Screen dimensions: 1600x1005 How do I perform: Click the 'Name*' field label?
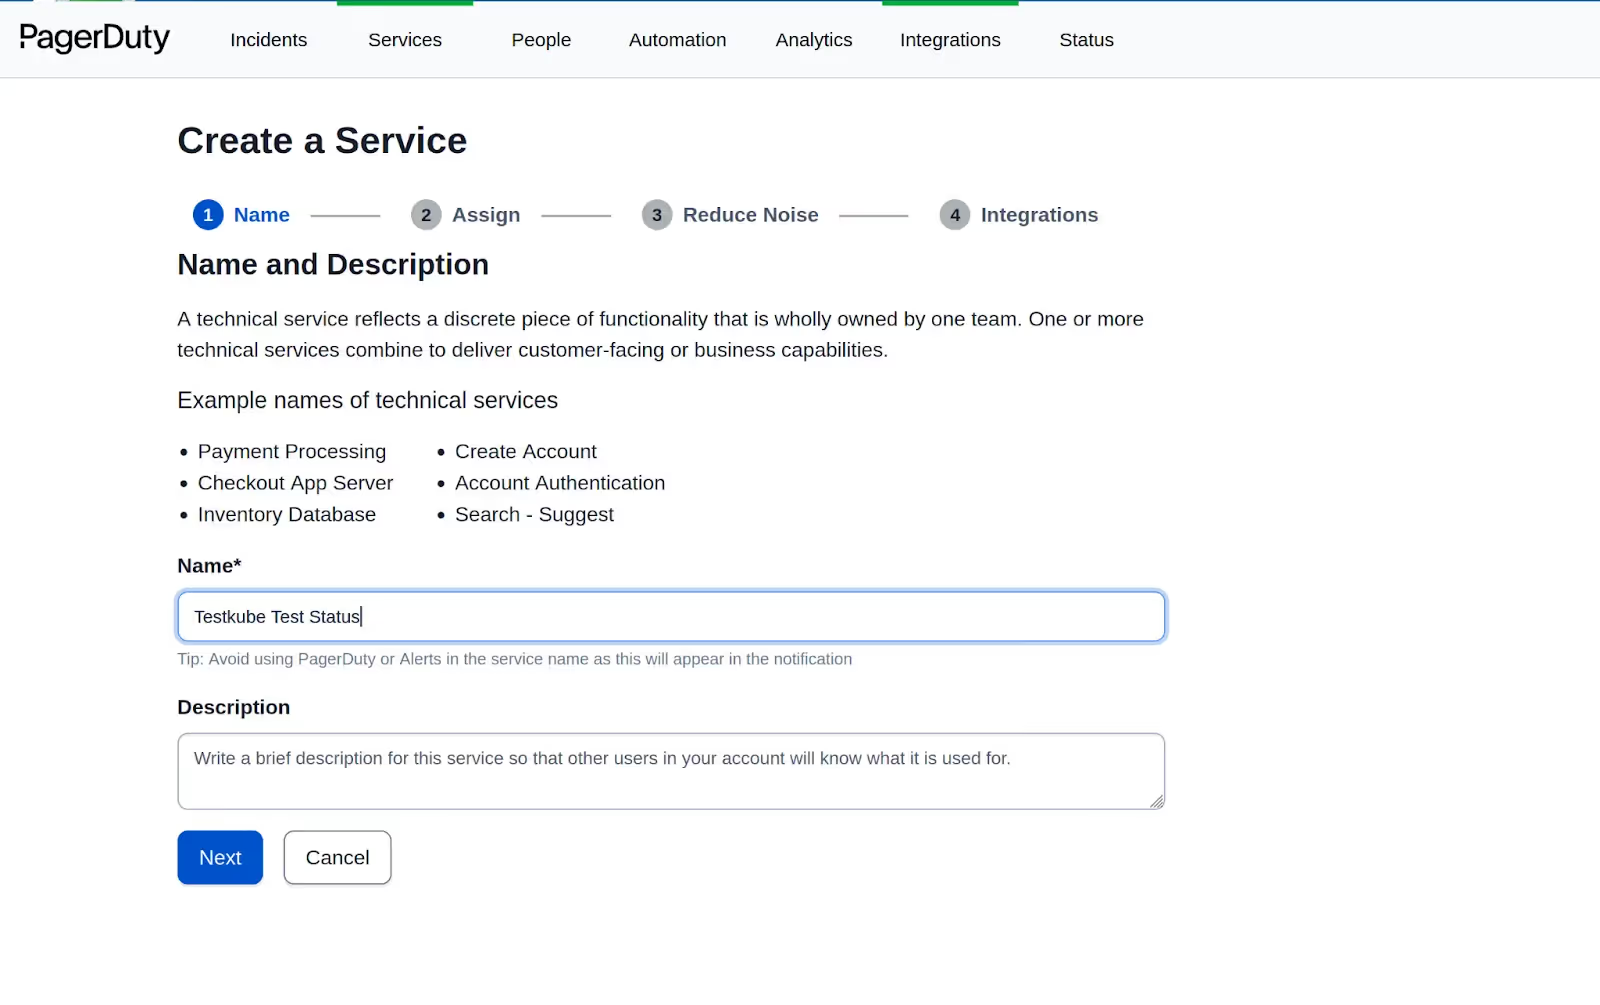pyautogui.click(x=209, y=566)
